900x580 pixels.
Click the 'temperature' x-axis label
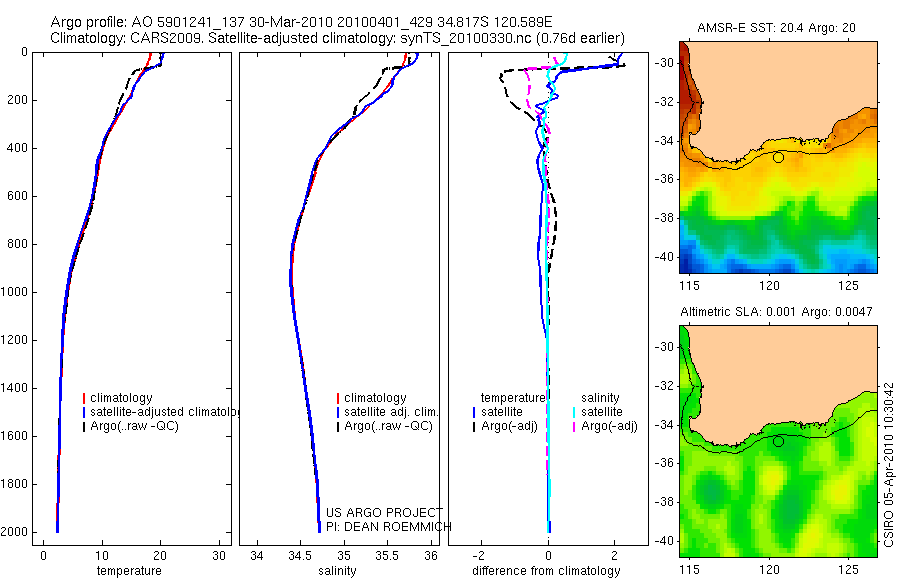tap(129, 571)
